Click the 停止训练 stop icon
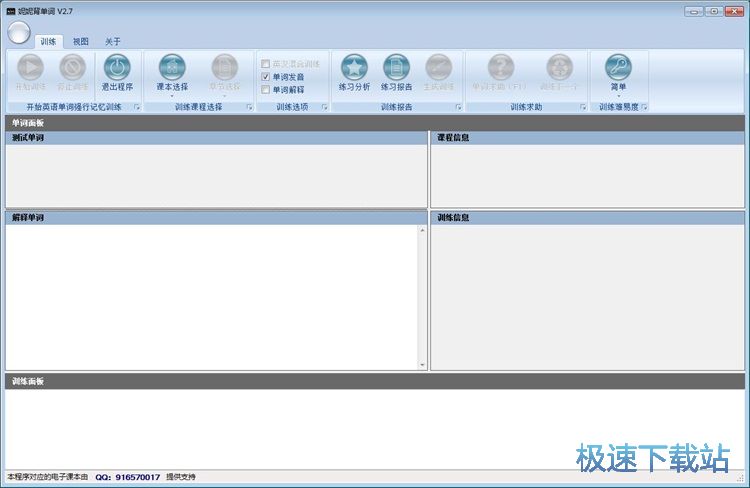Viewport: 750px width, 488px height. [x=72, y=67]
